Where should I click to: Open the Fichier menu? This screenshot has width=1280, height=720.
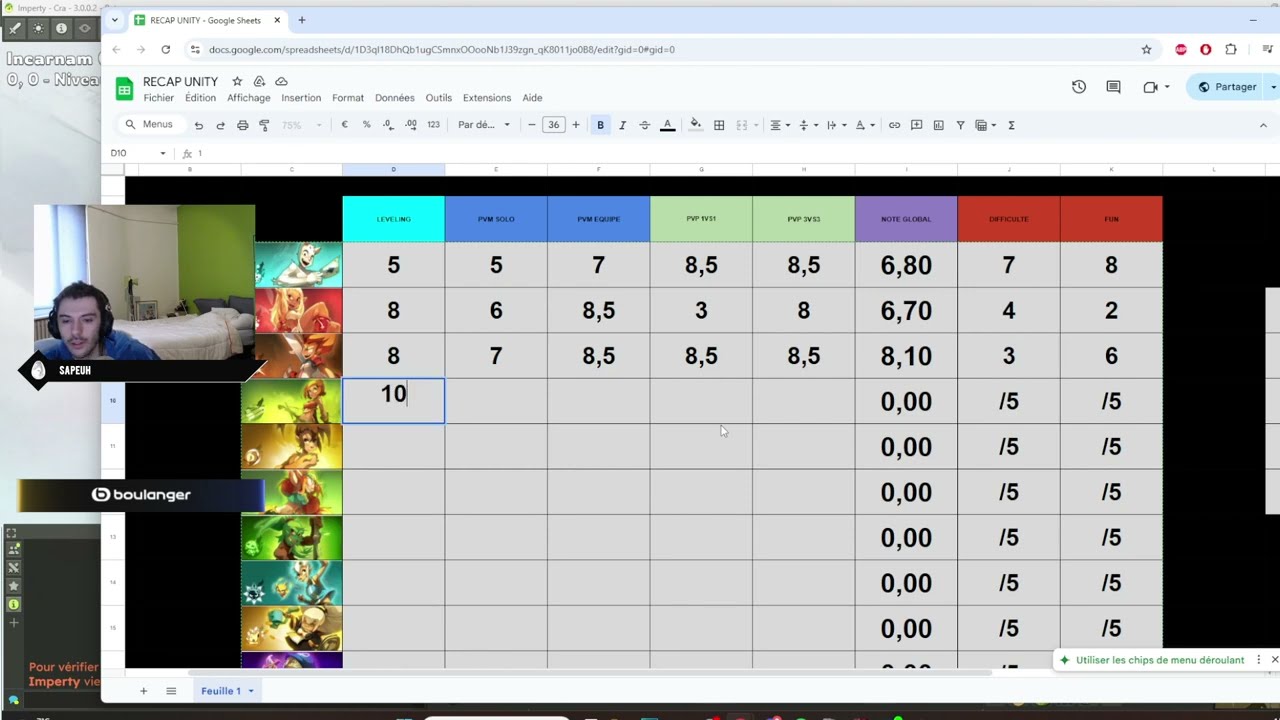pos(158,98)
